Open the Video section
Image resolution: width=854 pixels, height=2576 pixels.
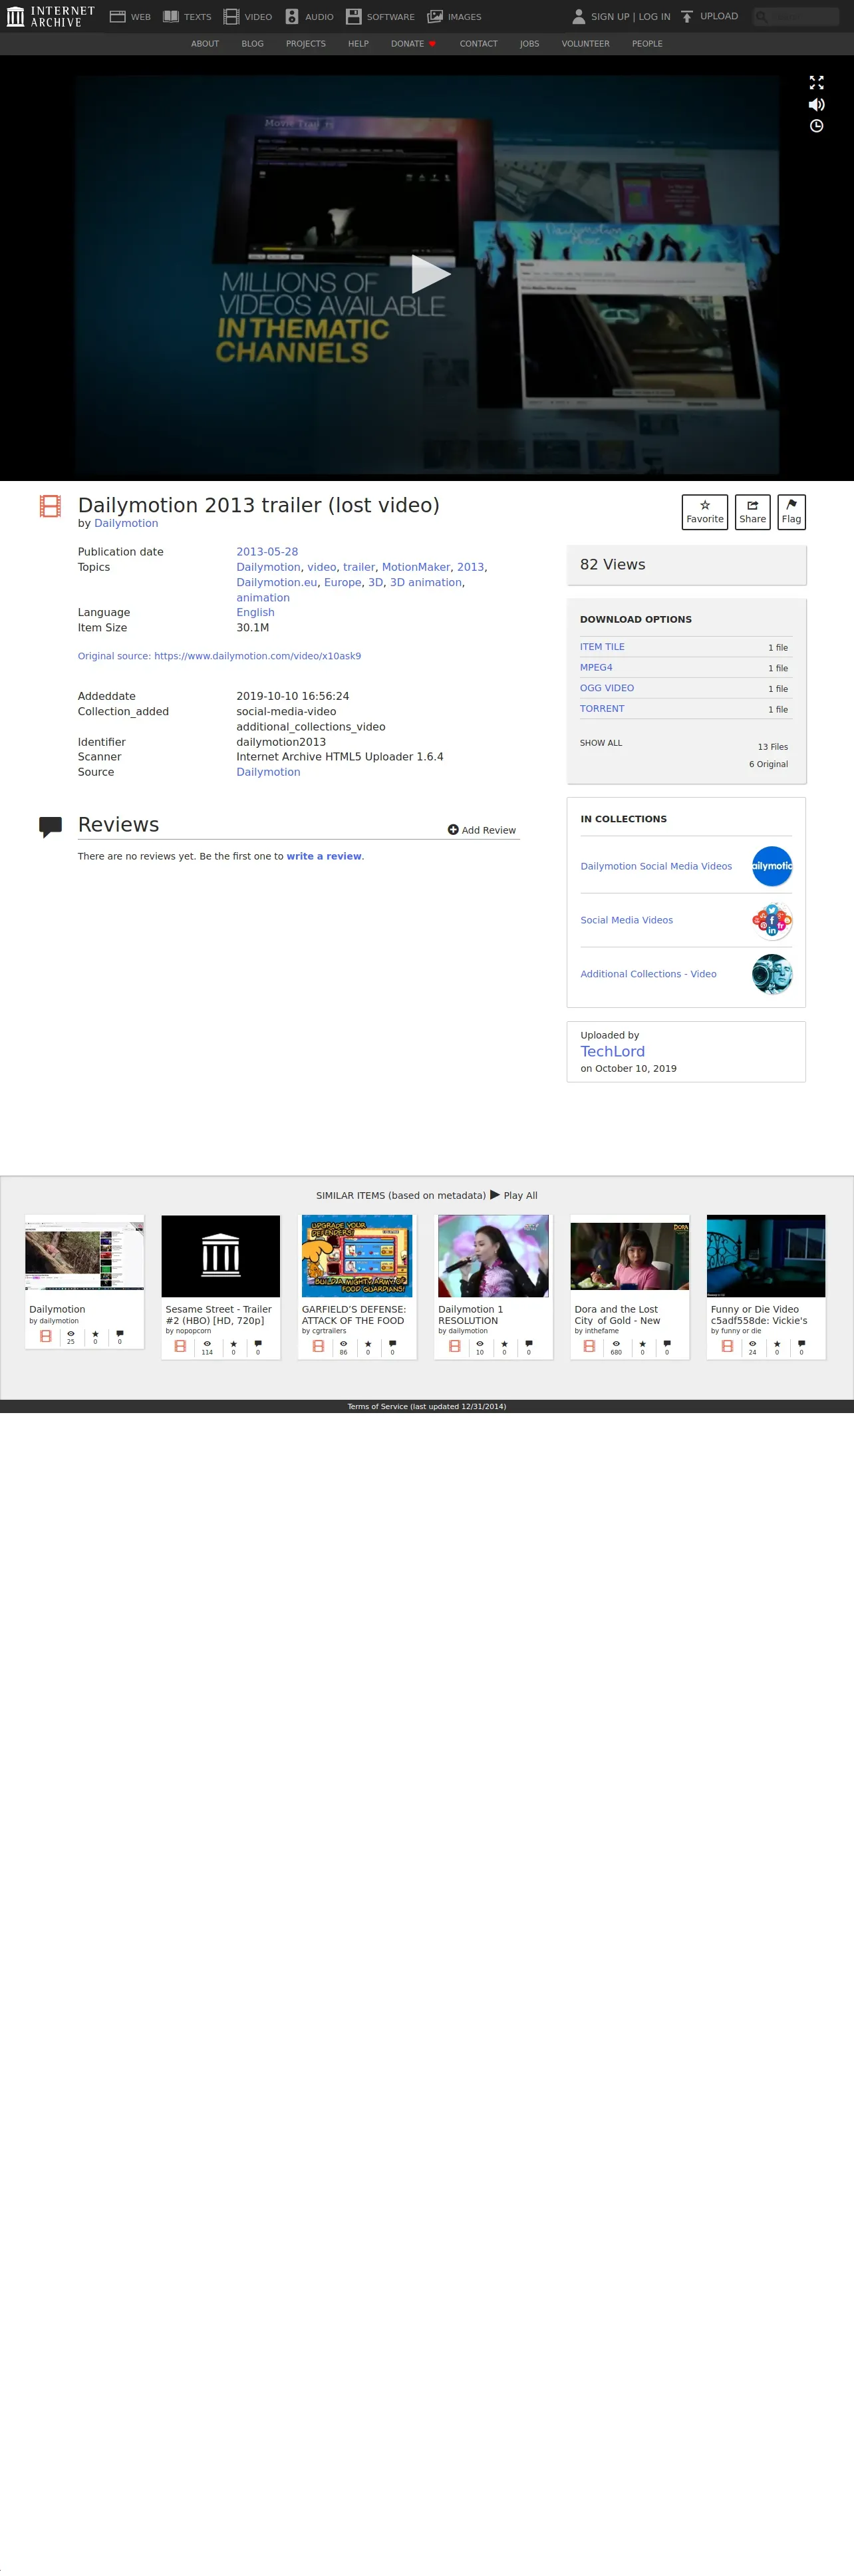[247, 16]
